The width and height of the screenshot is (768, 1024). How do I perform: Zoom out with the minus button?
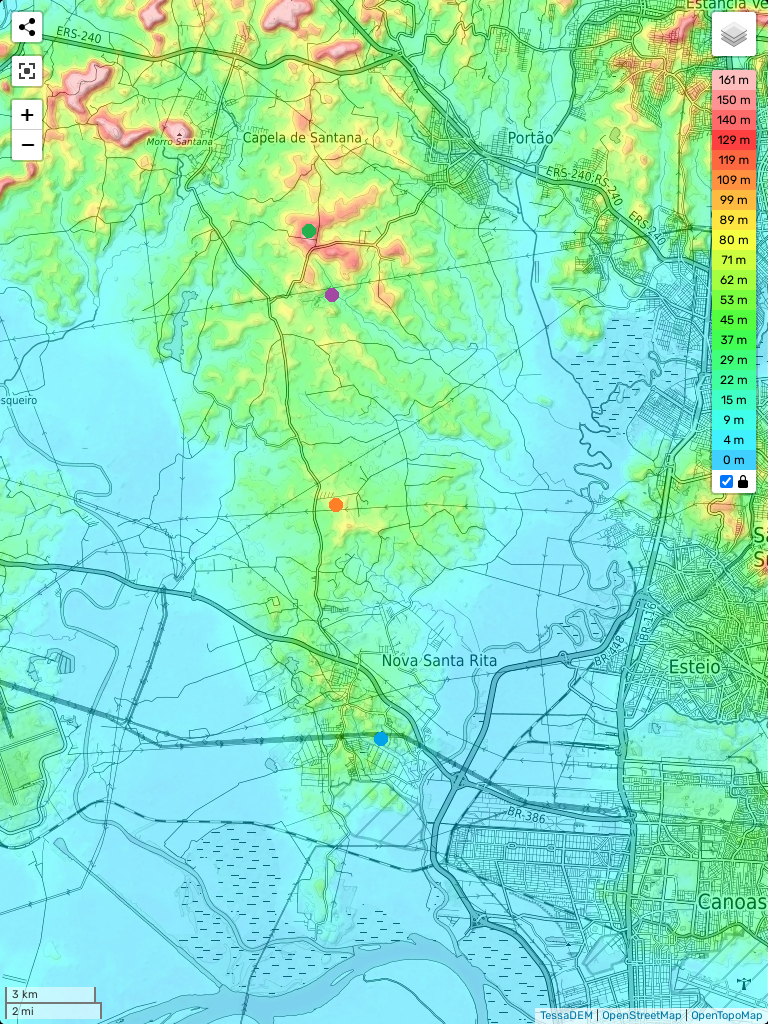[27, 145]
